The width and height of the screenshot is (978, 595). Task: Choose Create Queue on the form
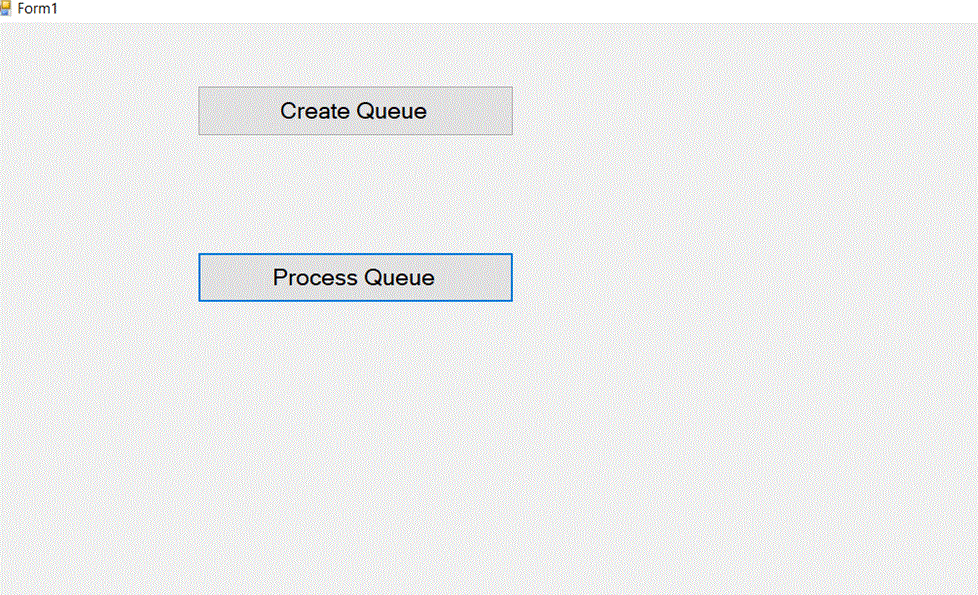point(355,111)
